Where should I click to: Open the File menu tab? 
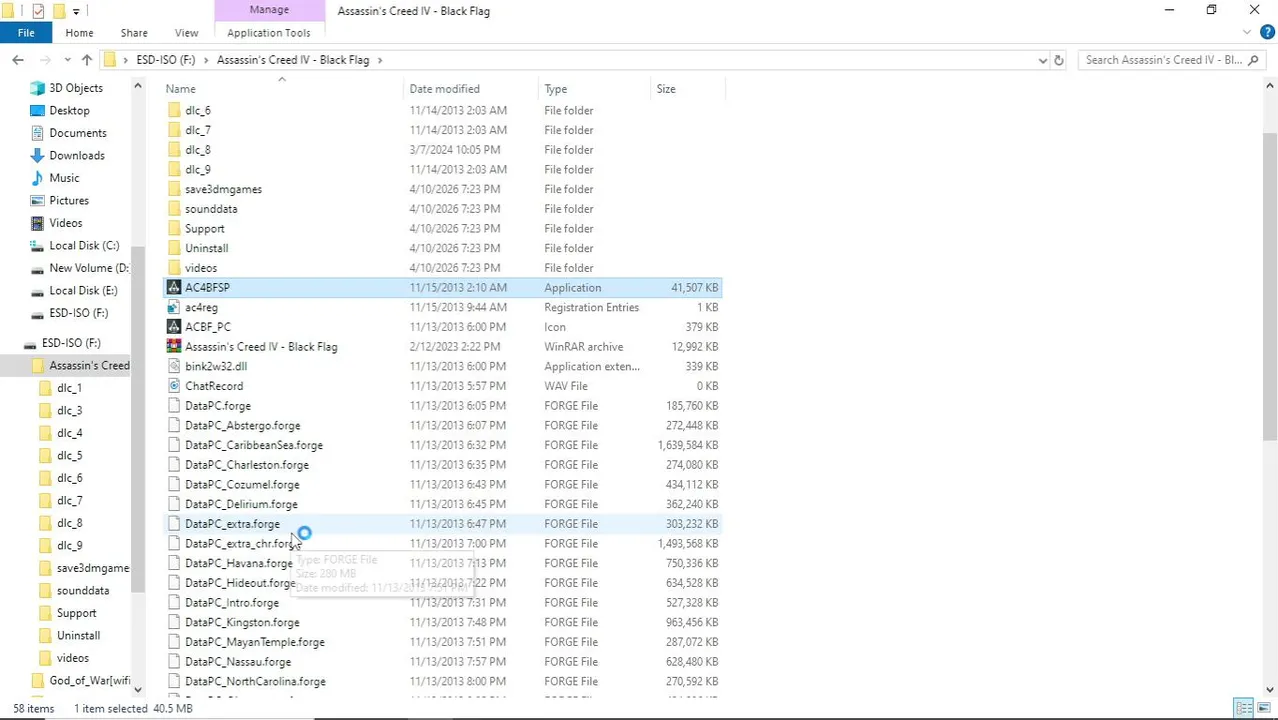pos(26,33)
